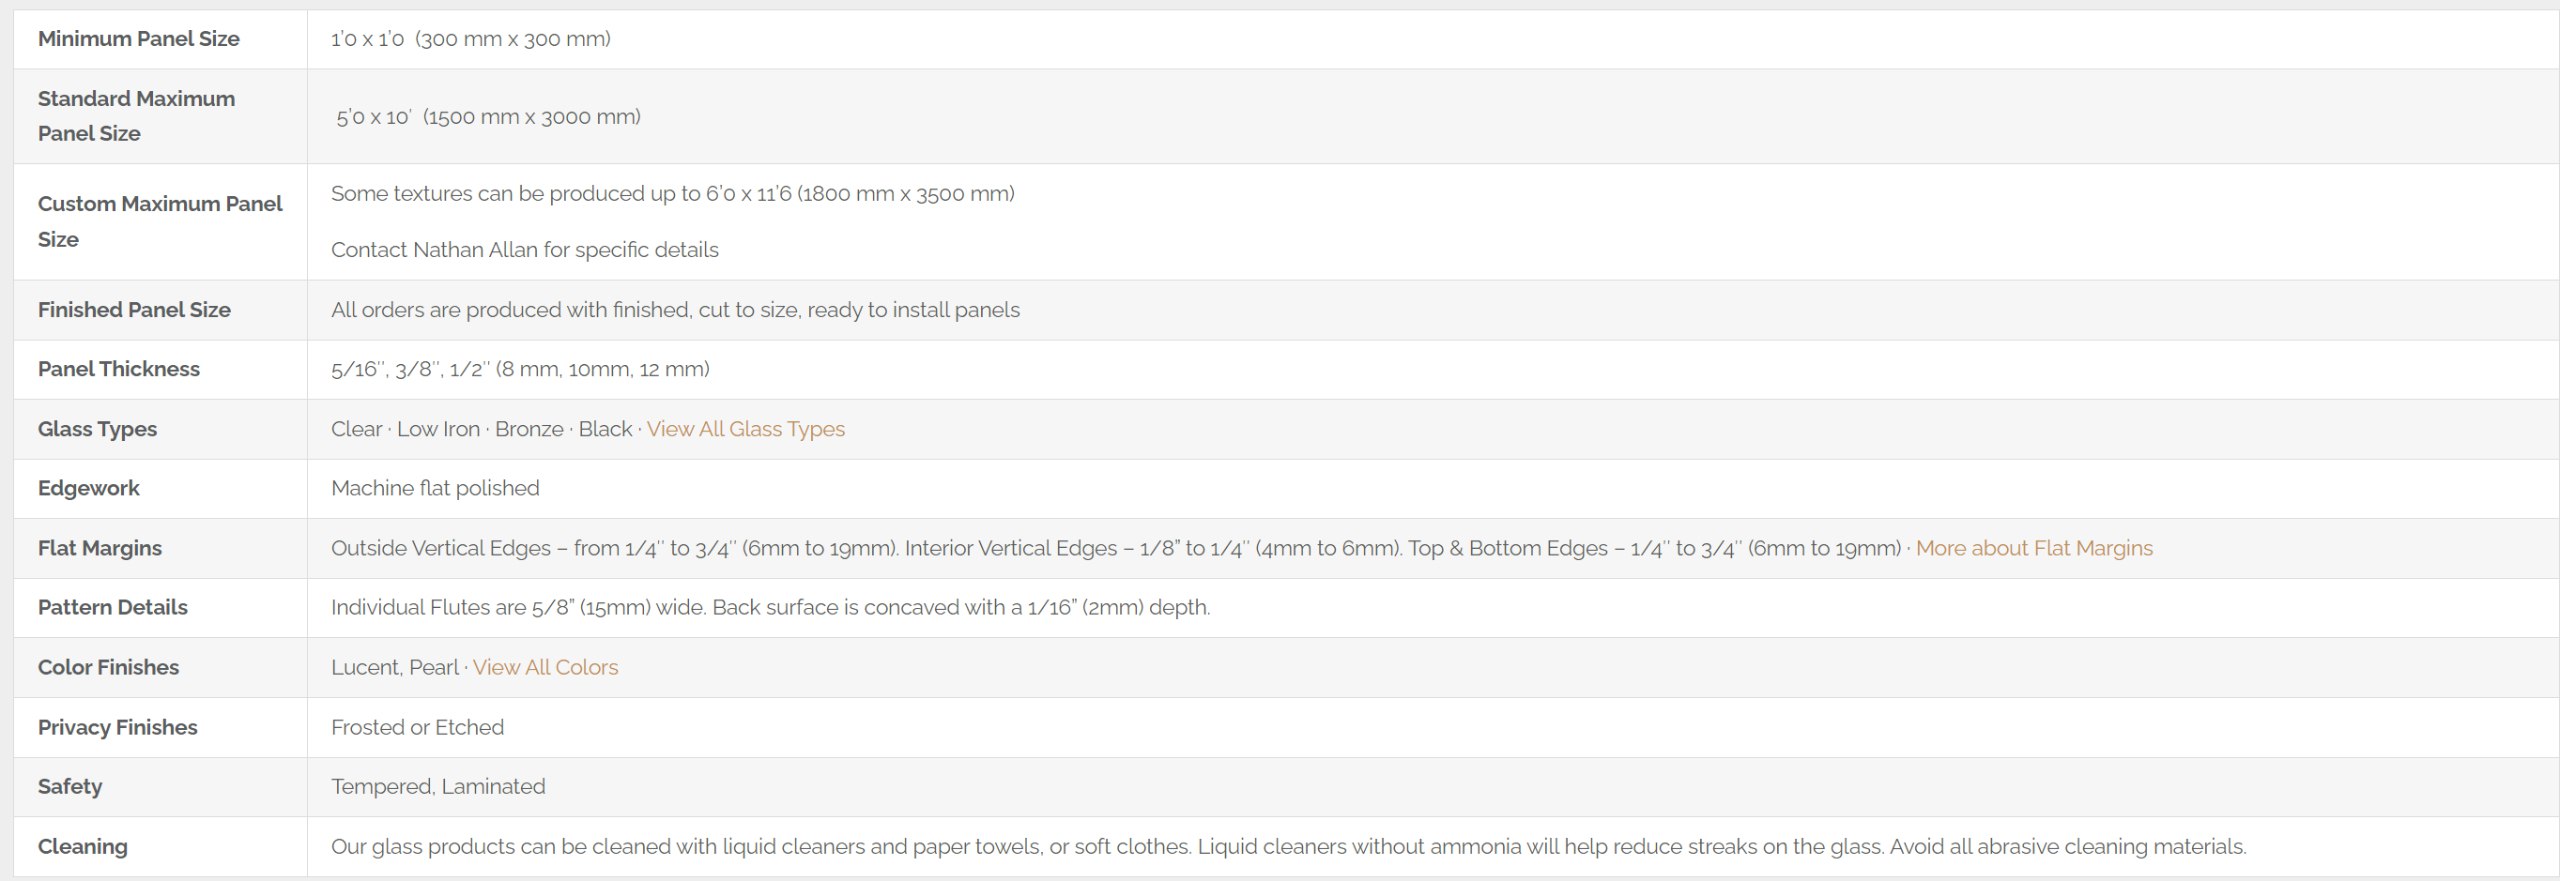Screen dimensions: 2560x881
Task: Click the Machine flat polished value
Action: 435,488
